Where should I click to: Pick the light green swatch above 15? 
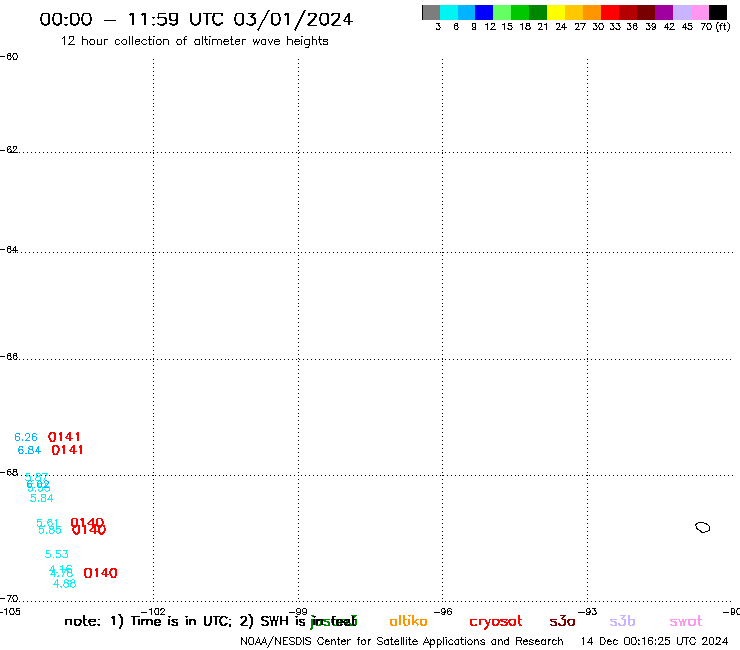[x=502, y=12]
